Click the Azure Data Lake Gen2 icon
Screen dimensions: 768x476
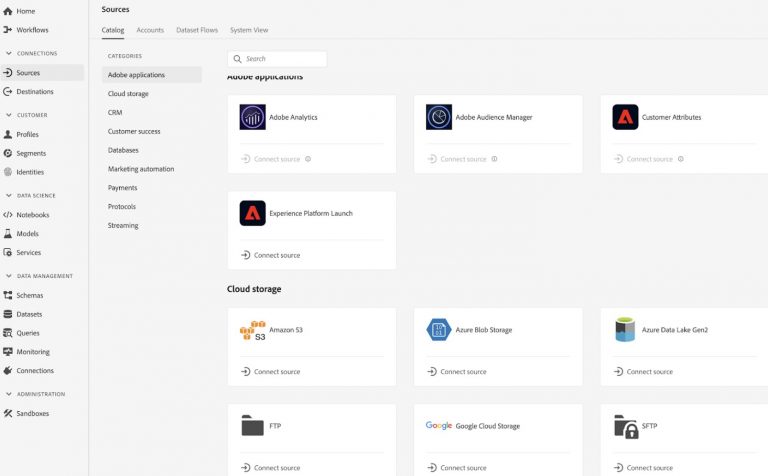tap(625, 330)
